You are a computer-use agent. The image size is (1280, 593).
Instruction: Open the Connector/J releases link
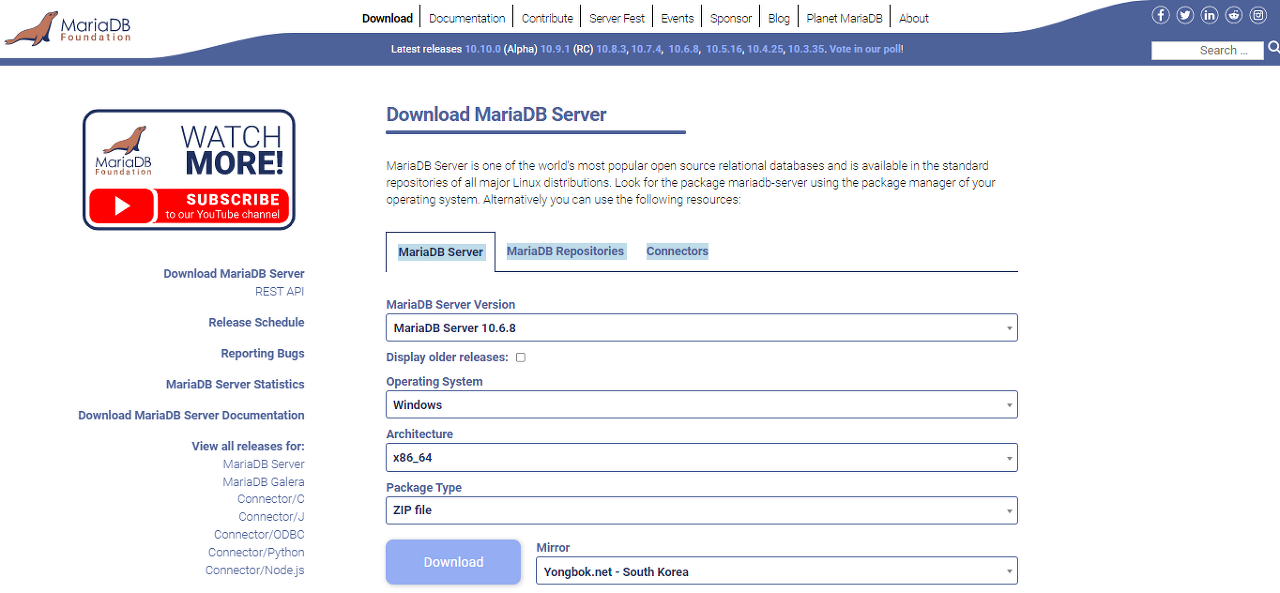point(272,517)
